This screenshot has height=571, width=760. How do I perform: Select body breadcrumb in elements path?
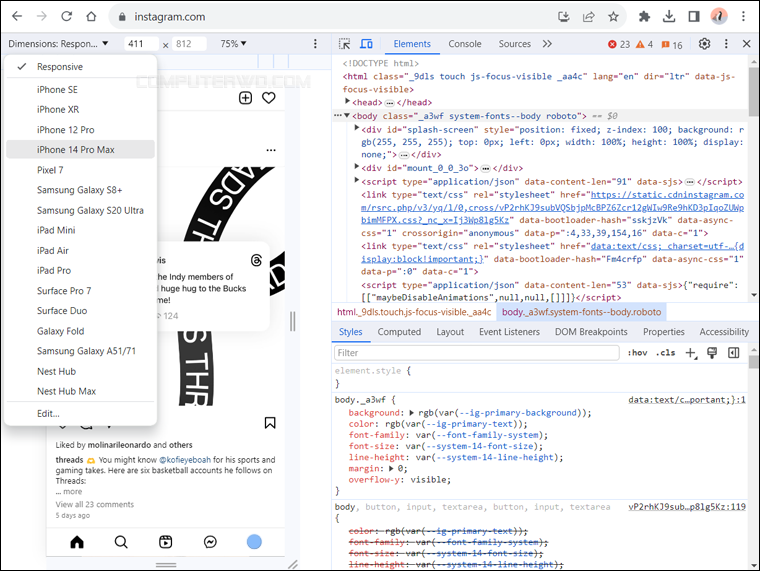(x=581, y=312)
